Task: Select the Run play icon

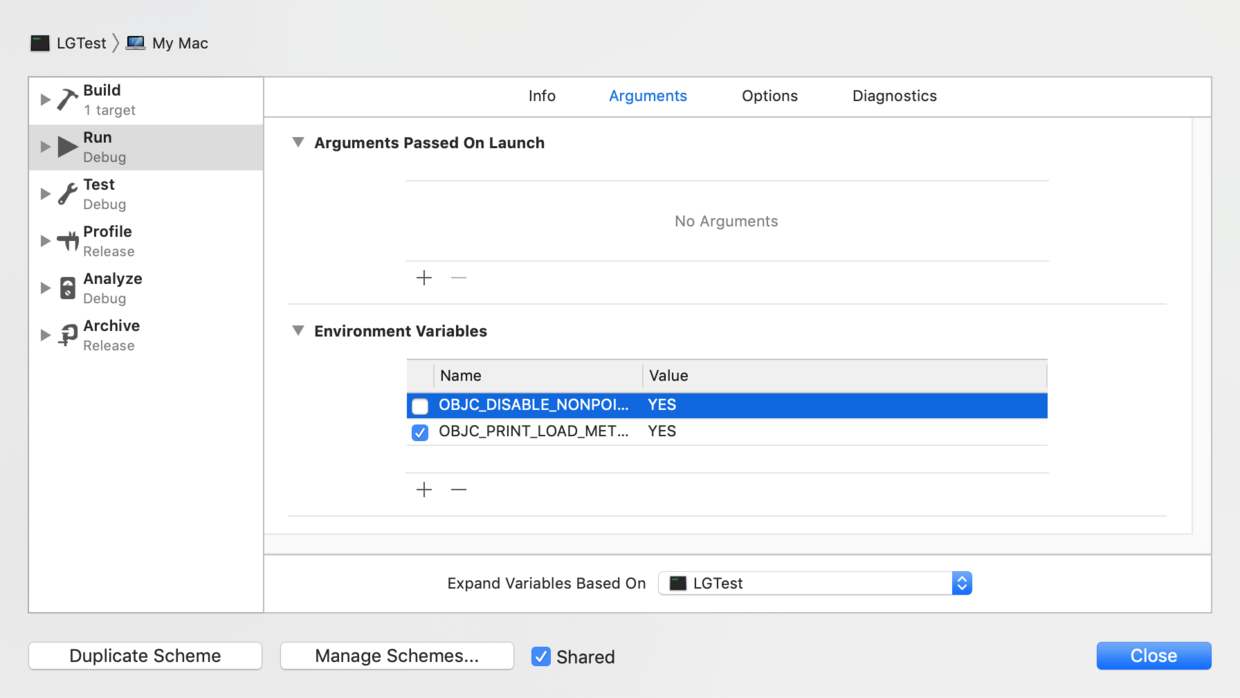Action: tap(67, 147)
